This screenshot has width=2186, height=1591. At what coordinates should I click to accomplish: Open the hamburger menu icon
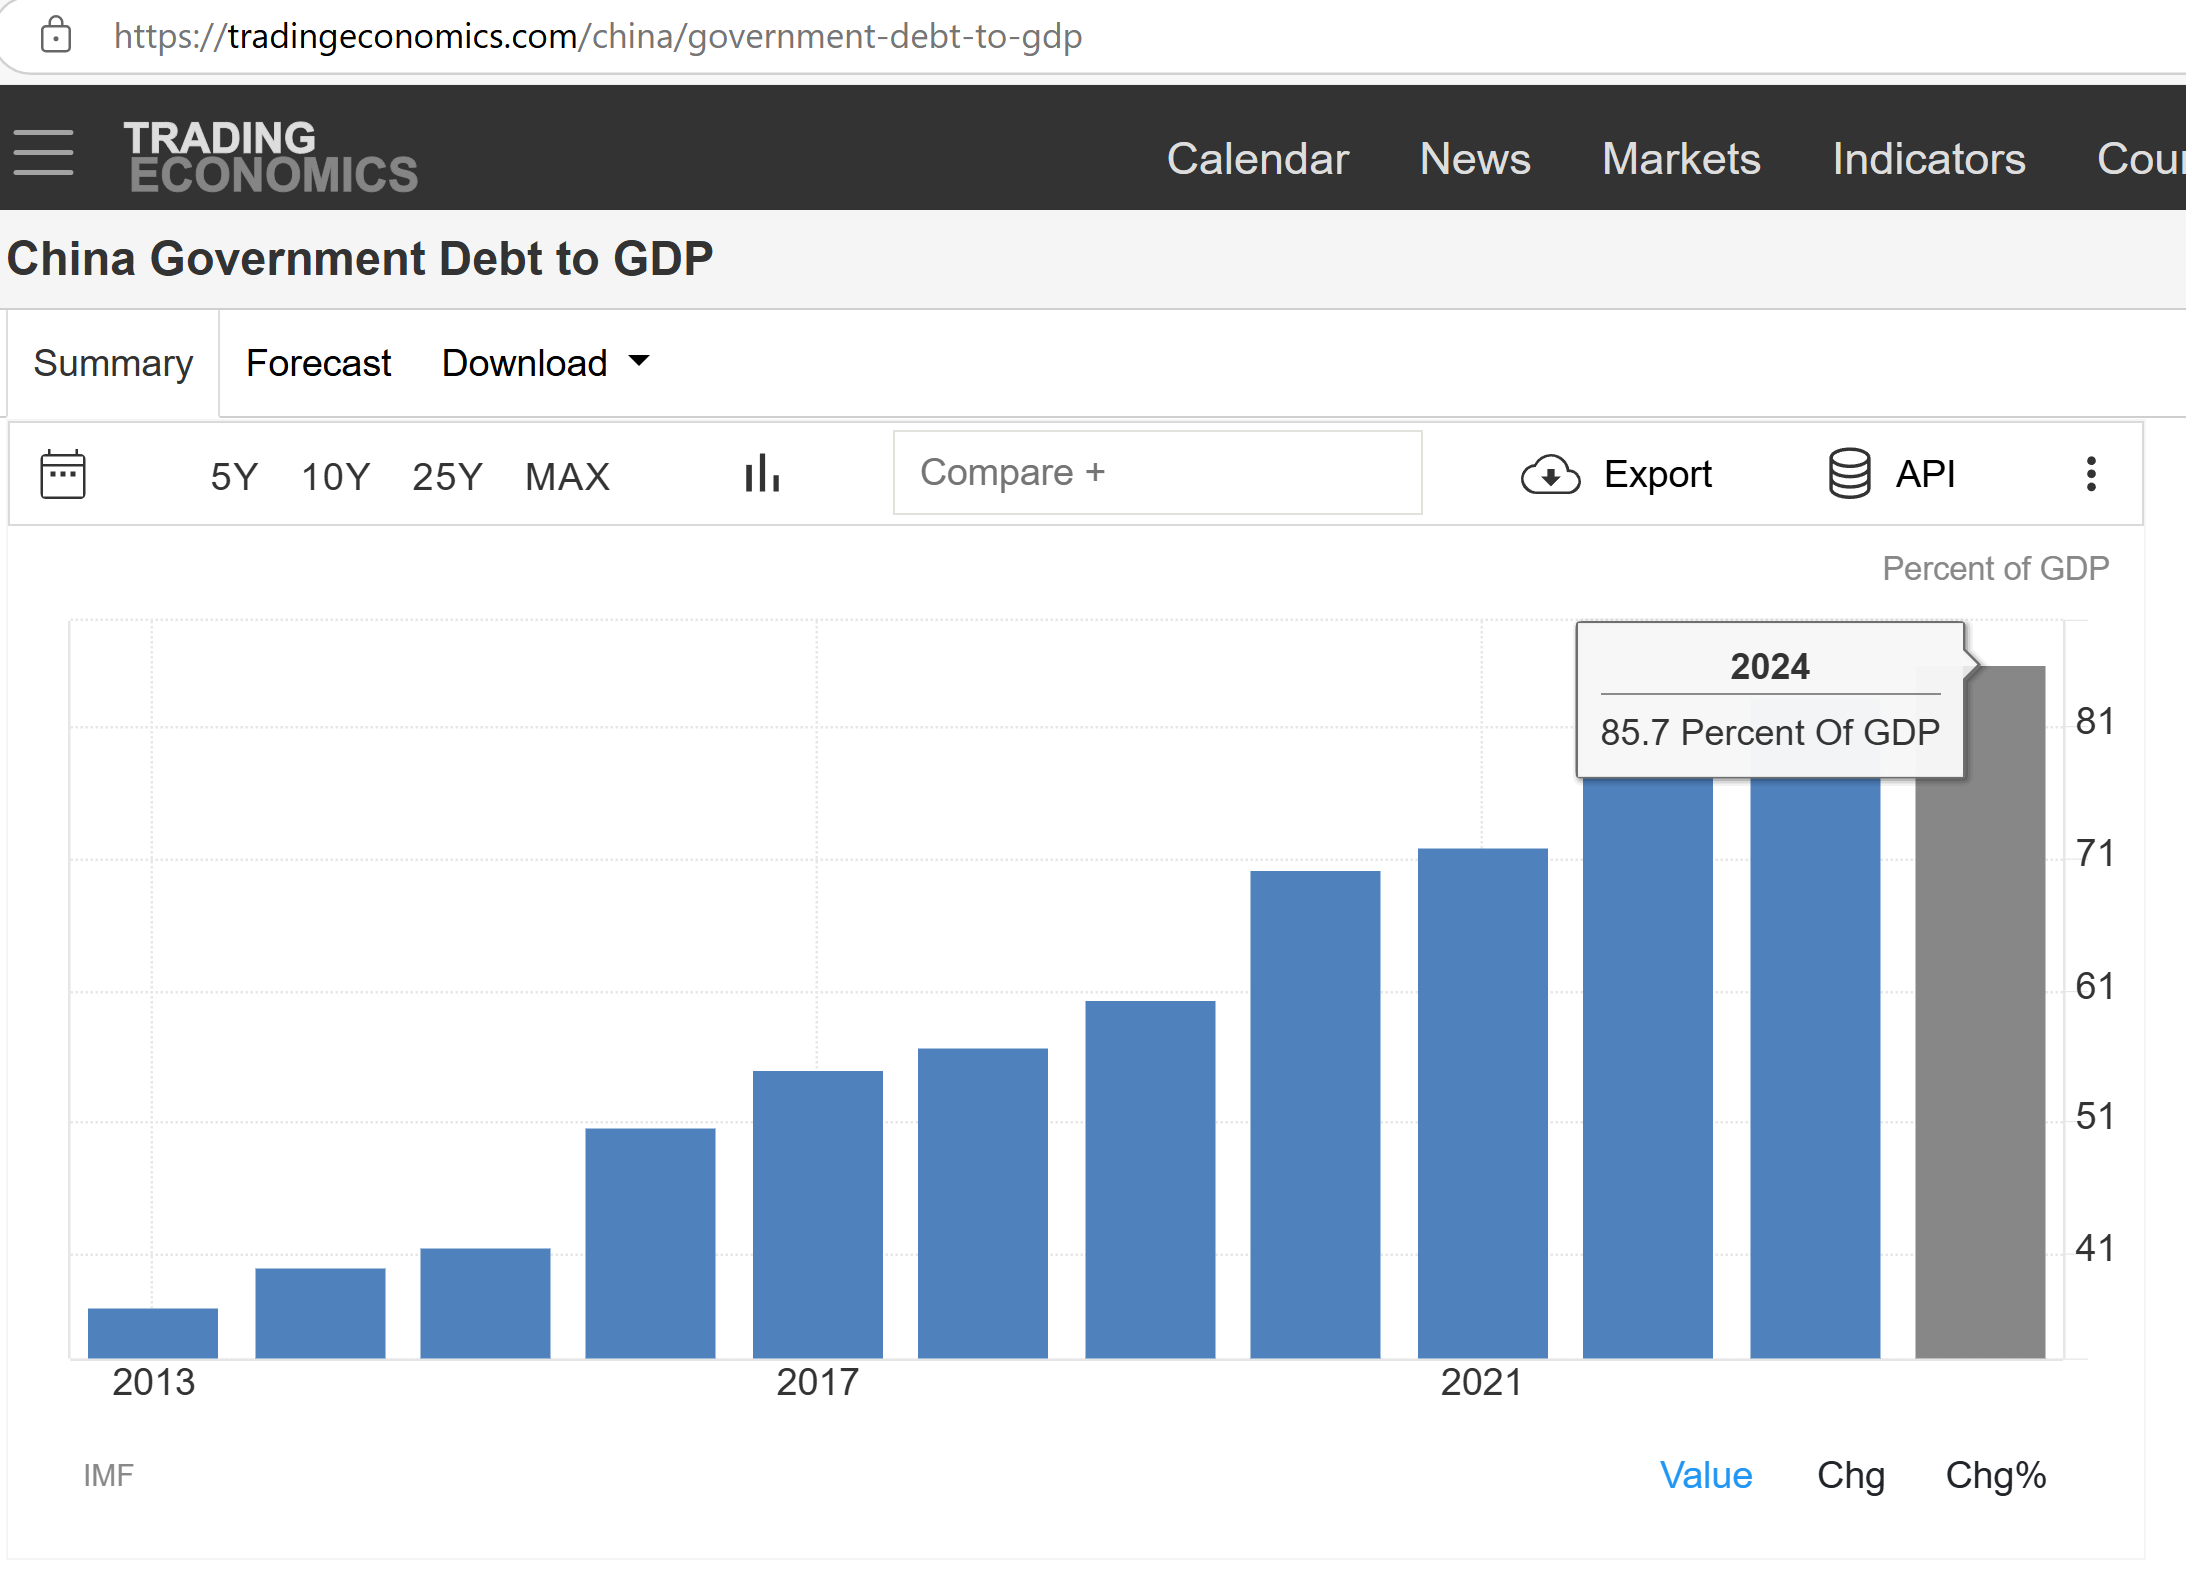[x=43, y=153]
